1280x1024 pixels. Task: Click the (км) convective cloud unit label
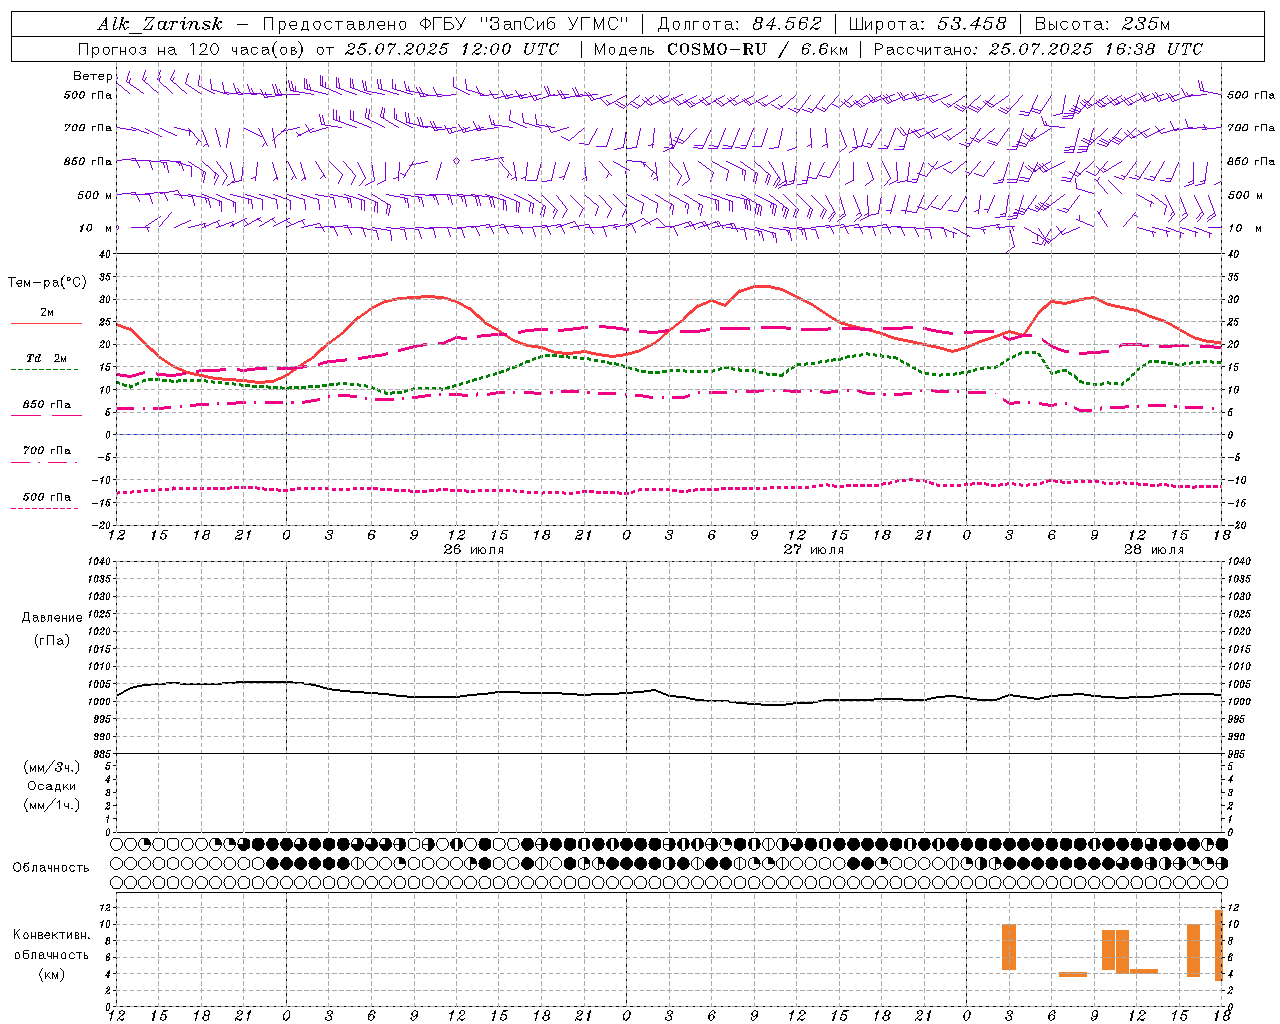pos(52,974)
